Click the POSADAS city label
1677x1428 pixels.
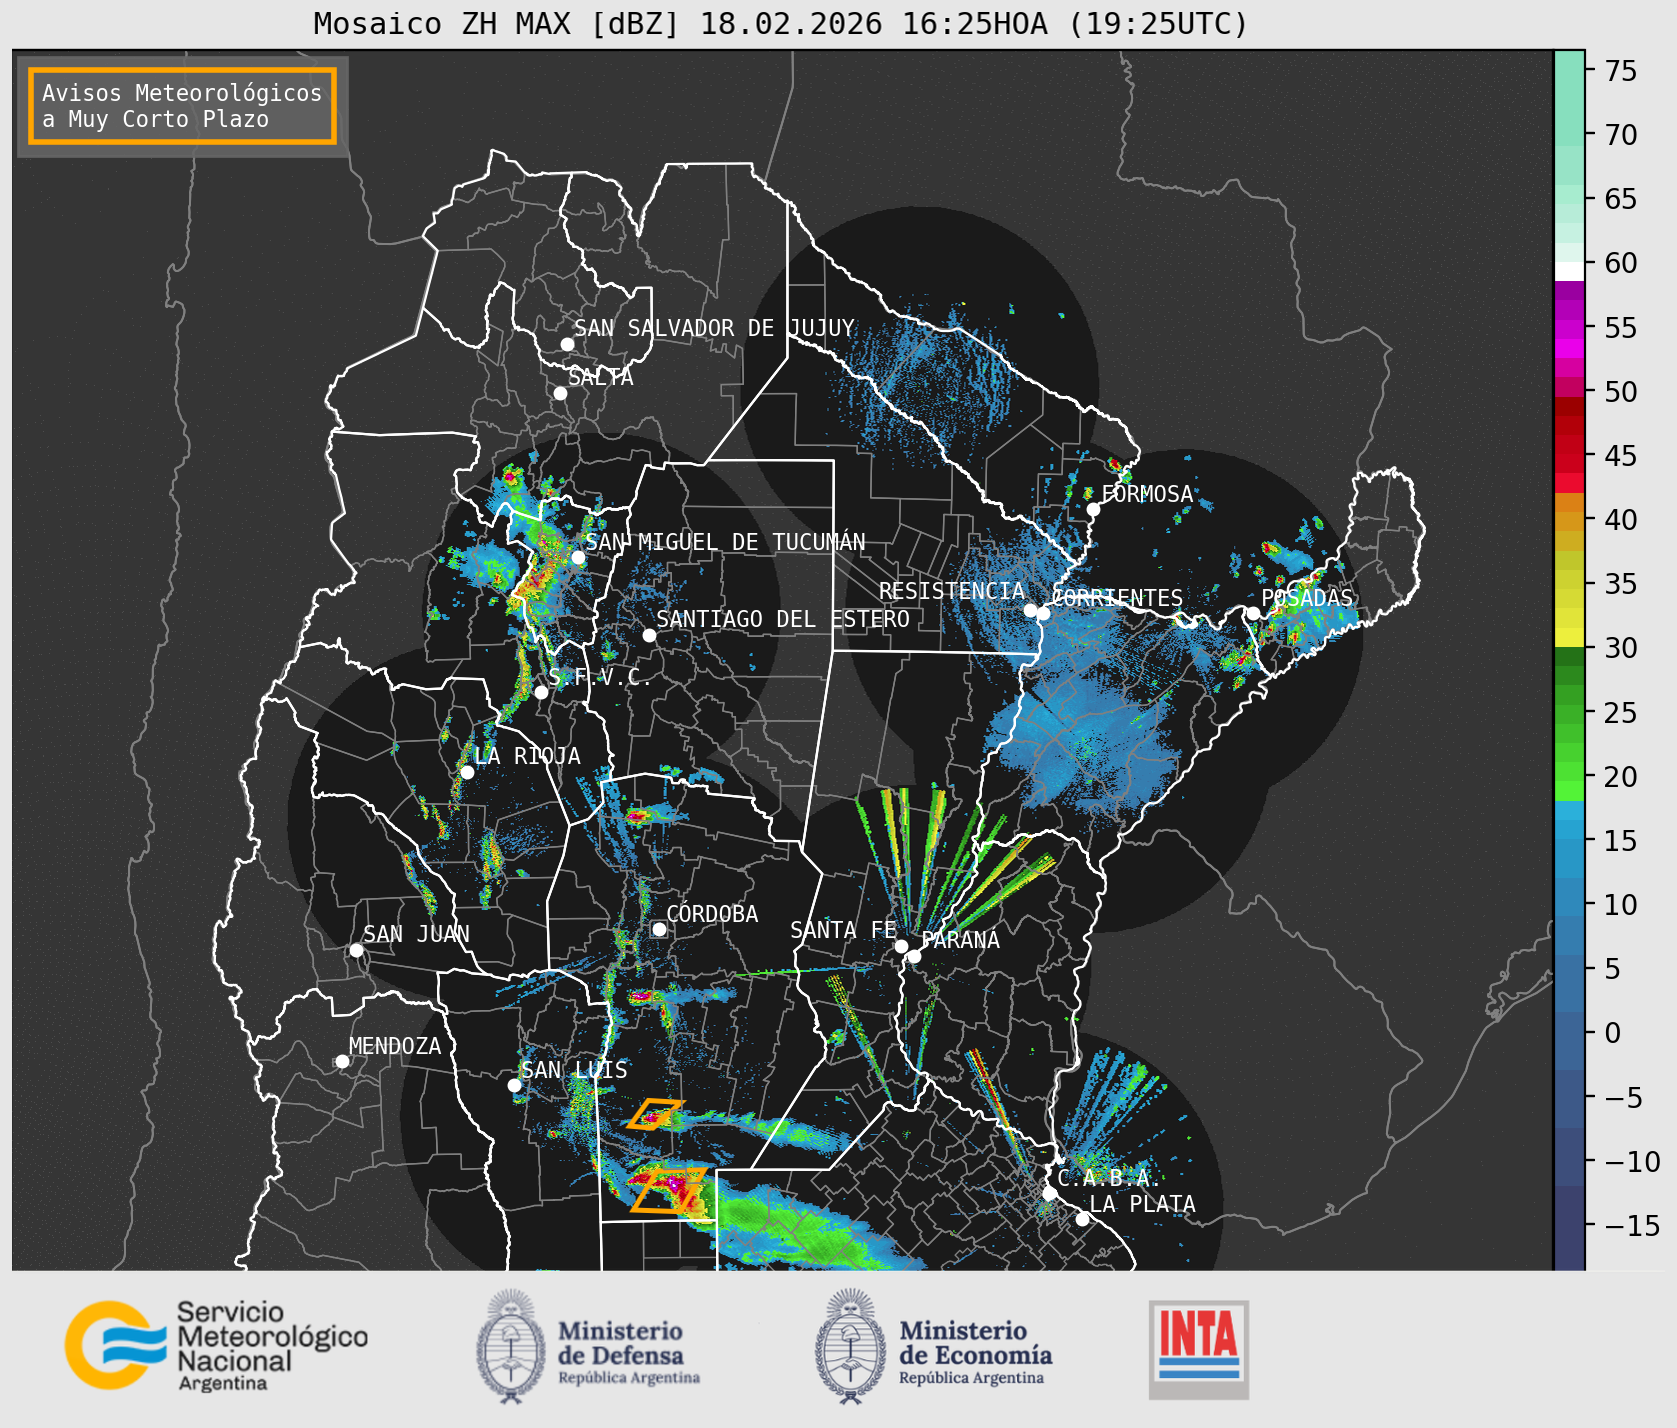click(1307, 598)
